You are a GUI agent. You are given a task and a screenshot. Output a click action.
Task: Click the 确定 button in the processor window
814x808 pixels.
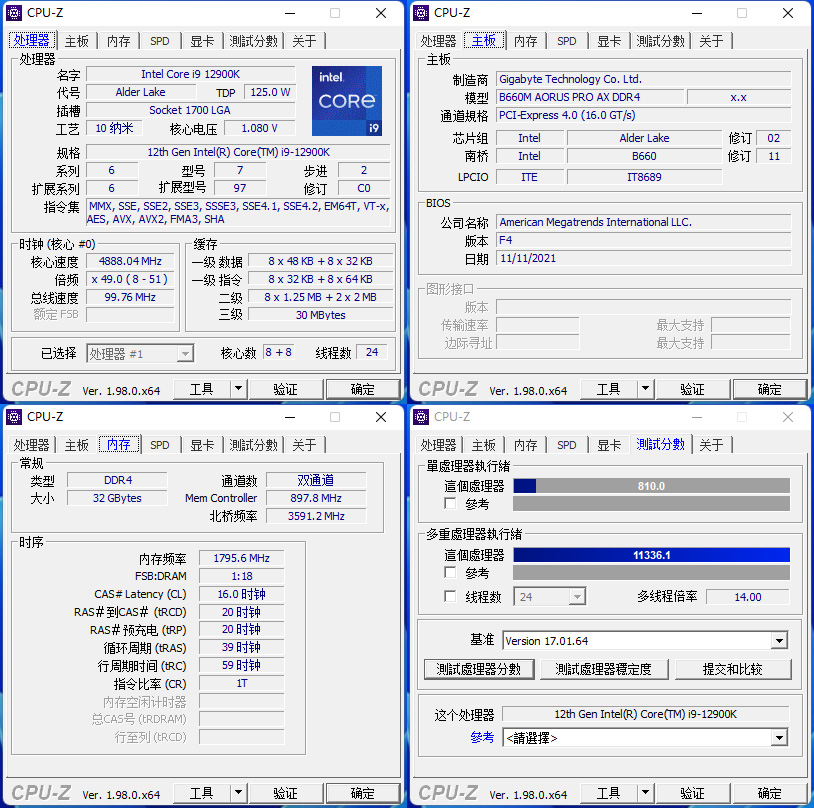pos(362,389)
